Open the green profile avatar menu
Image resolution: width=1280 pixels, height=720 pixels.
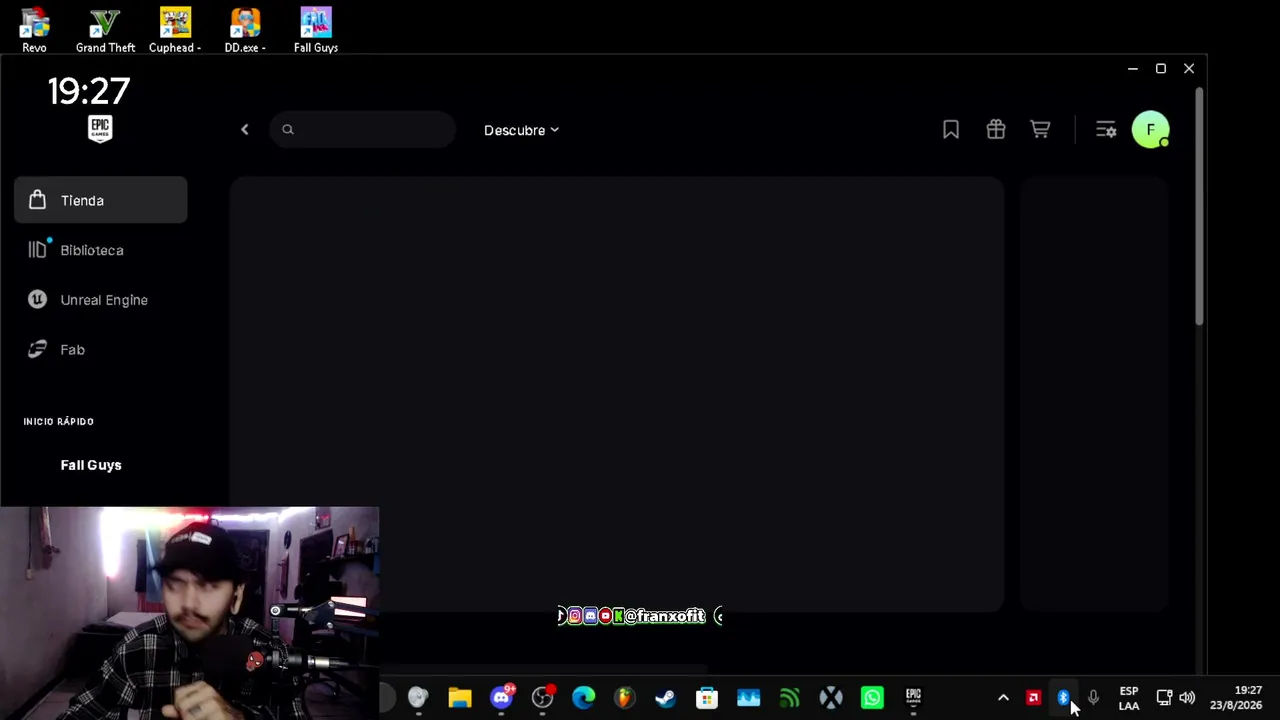[1150, 130]
